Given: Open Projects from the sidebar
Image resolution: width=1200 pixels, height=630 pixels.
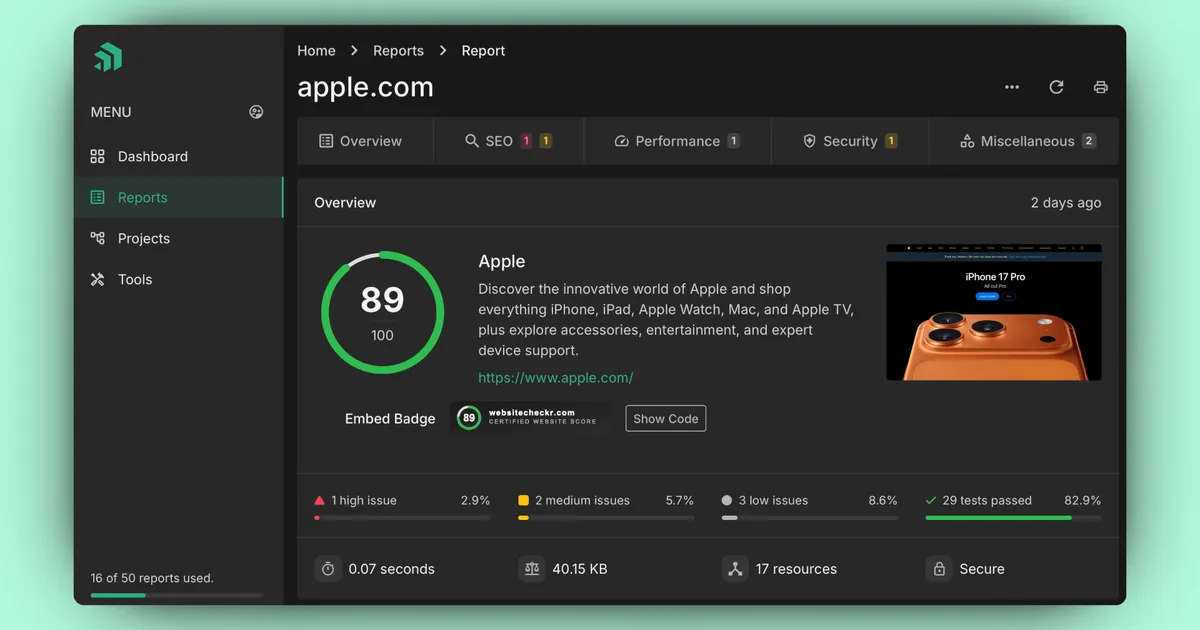Looking at the screenshot, I should click(143, 238).
